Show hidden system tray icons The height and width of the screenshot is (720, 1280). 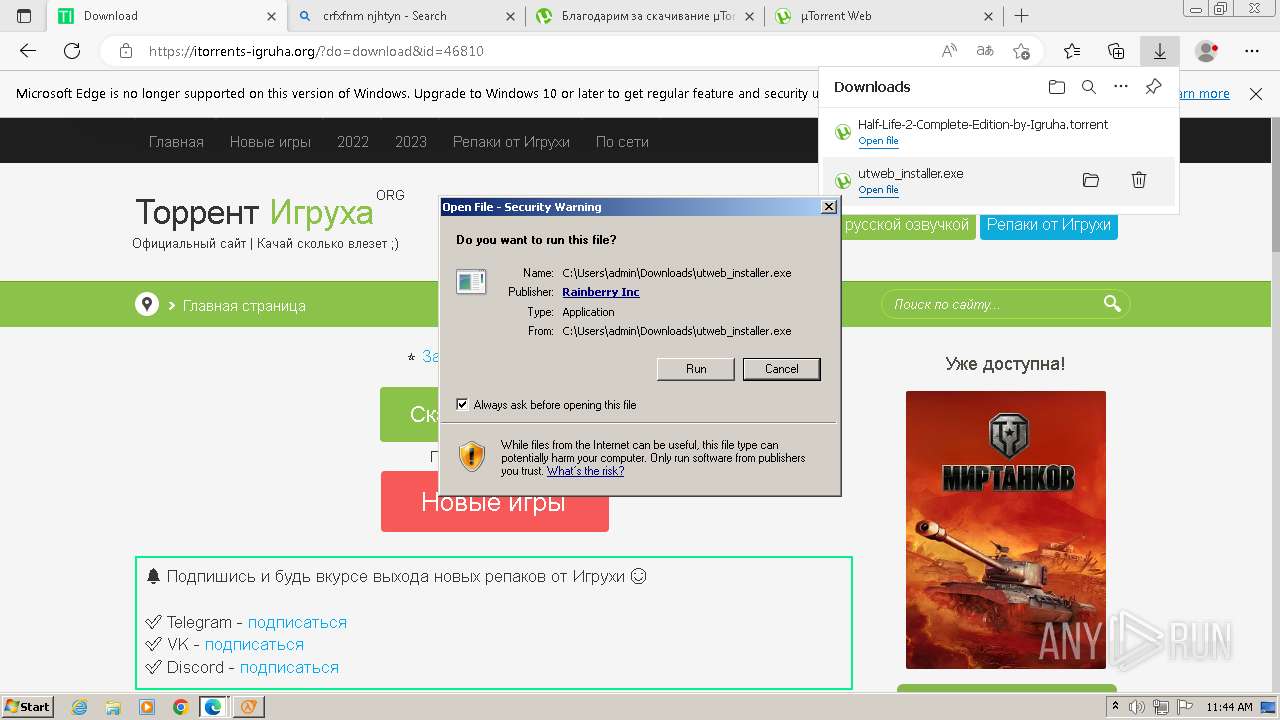click(x=1116, y=707)
